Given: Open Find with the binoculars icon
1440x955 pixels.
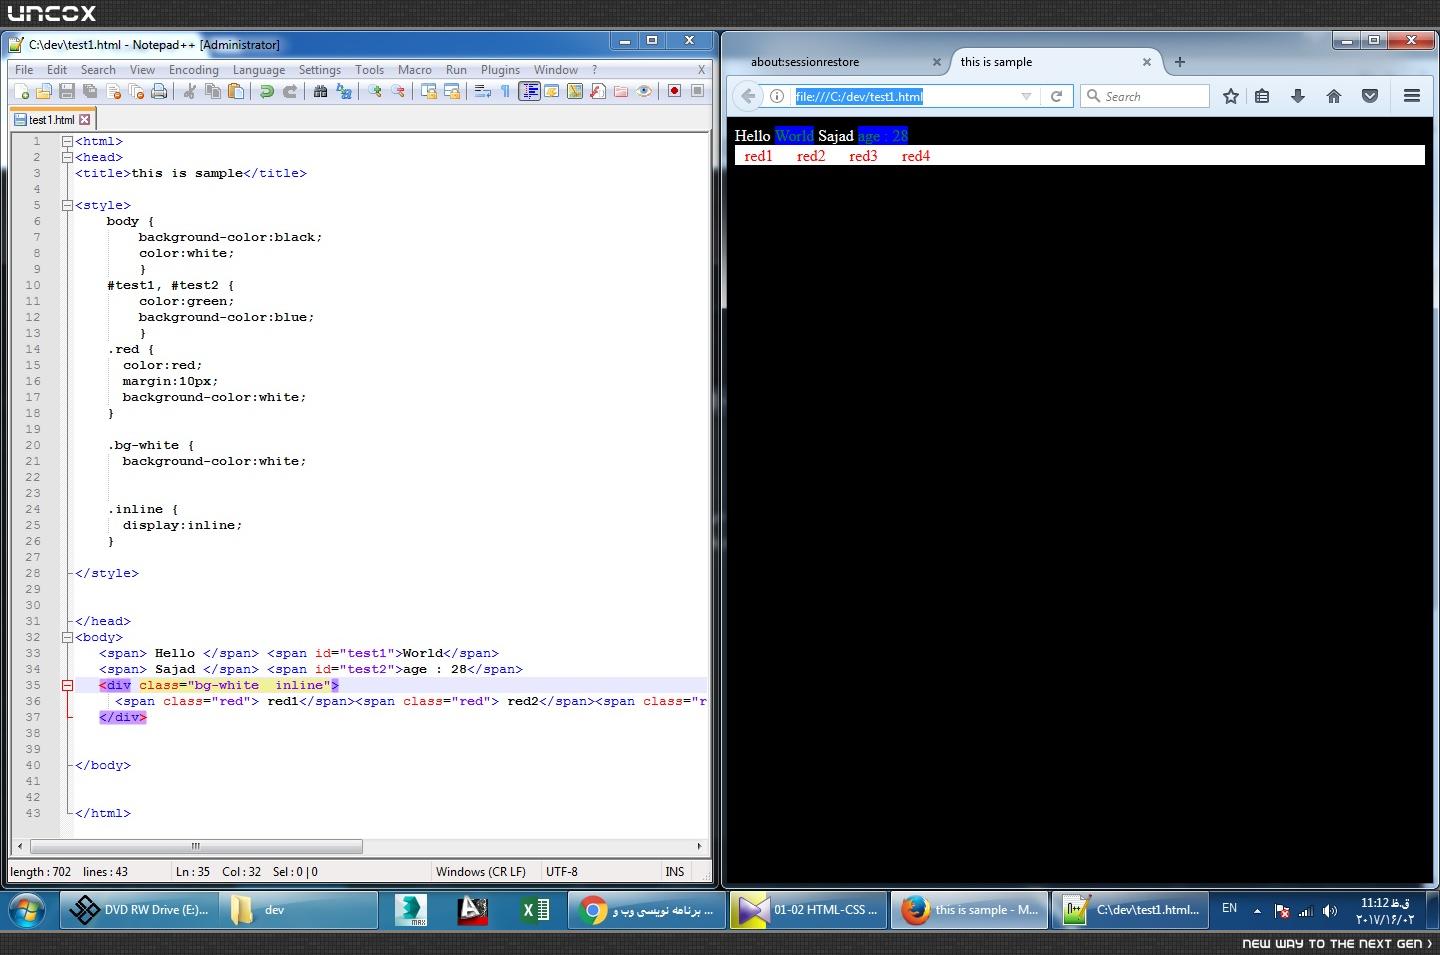Looking at the screenshot, I should coord(320,92).
